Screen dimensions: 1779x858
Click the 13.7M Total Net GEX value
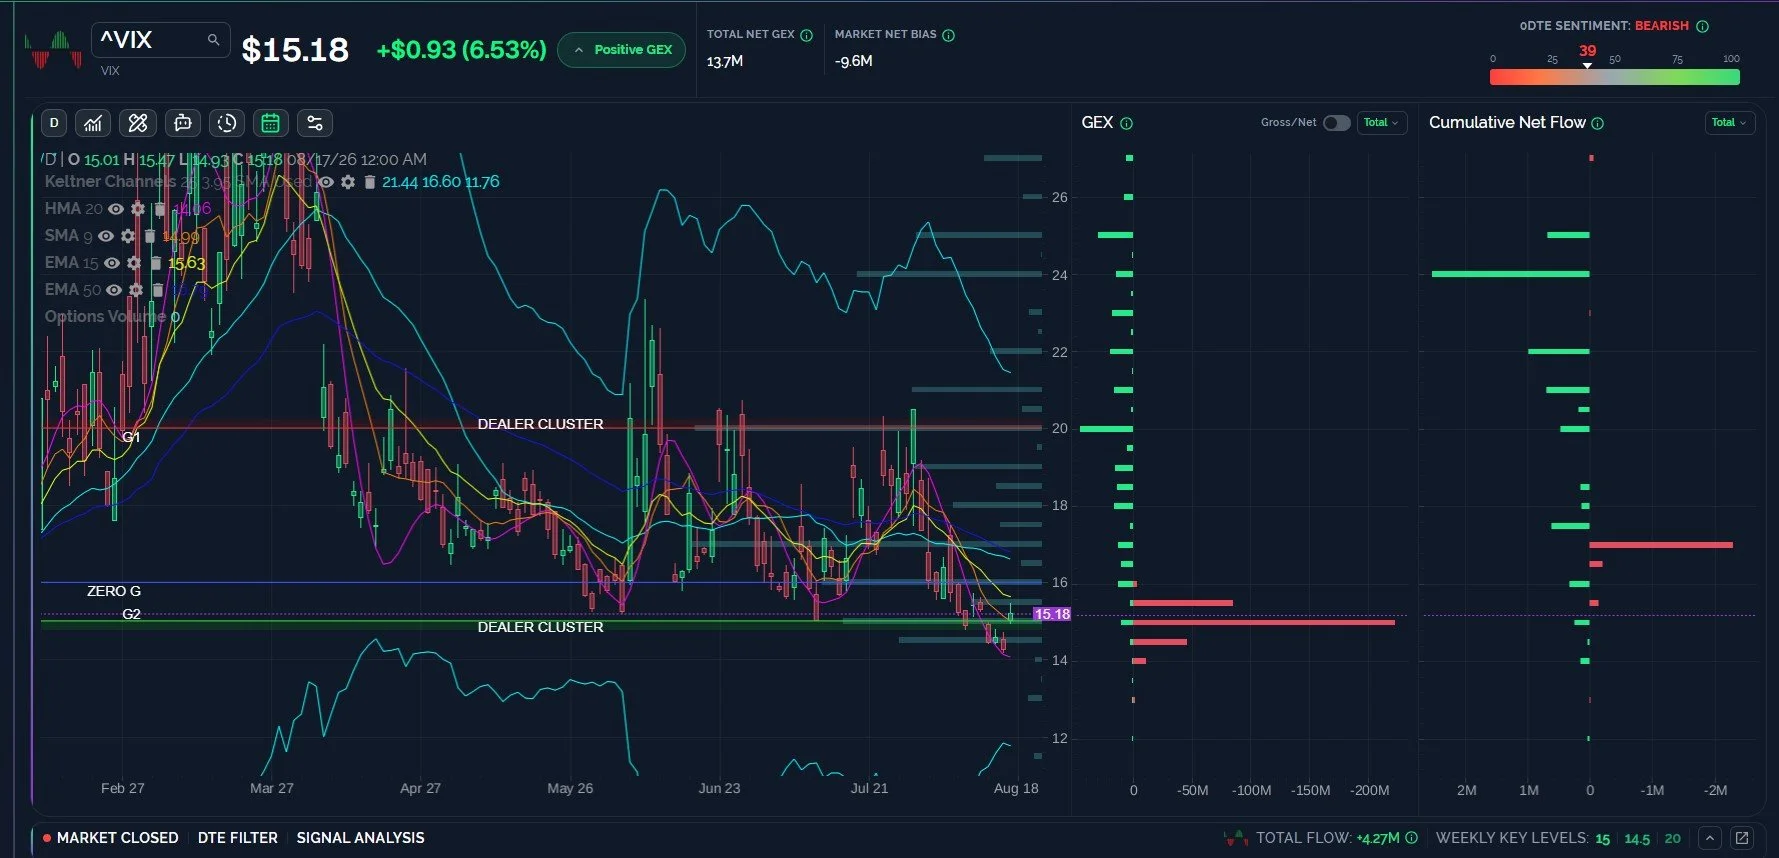[x=725, y=62]
